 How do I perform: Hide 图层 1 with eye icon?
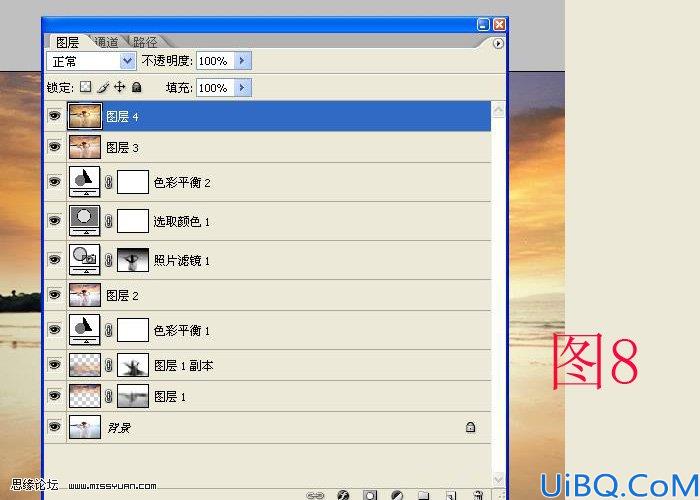[x=54, y=396]
